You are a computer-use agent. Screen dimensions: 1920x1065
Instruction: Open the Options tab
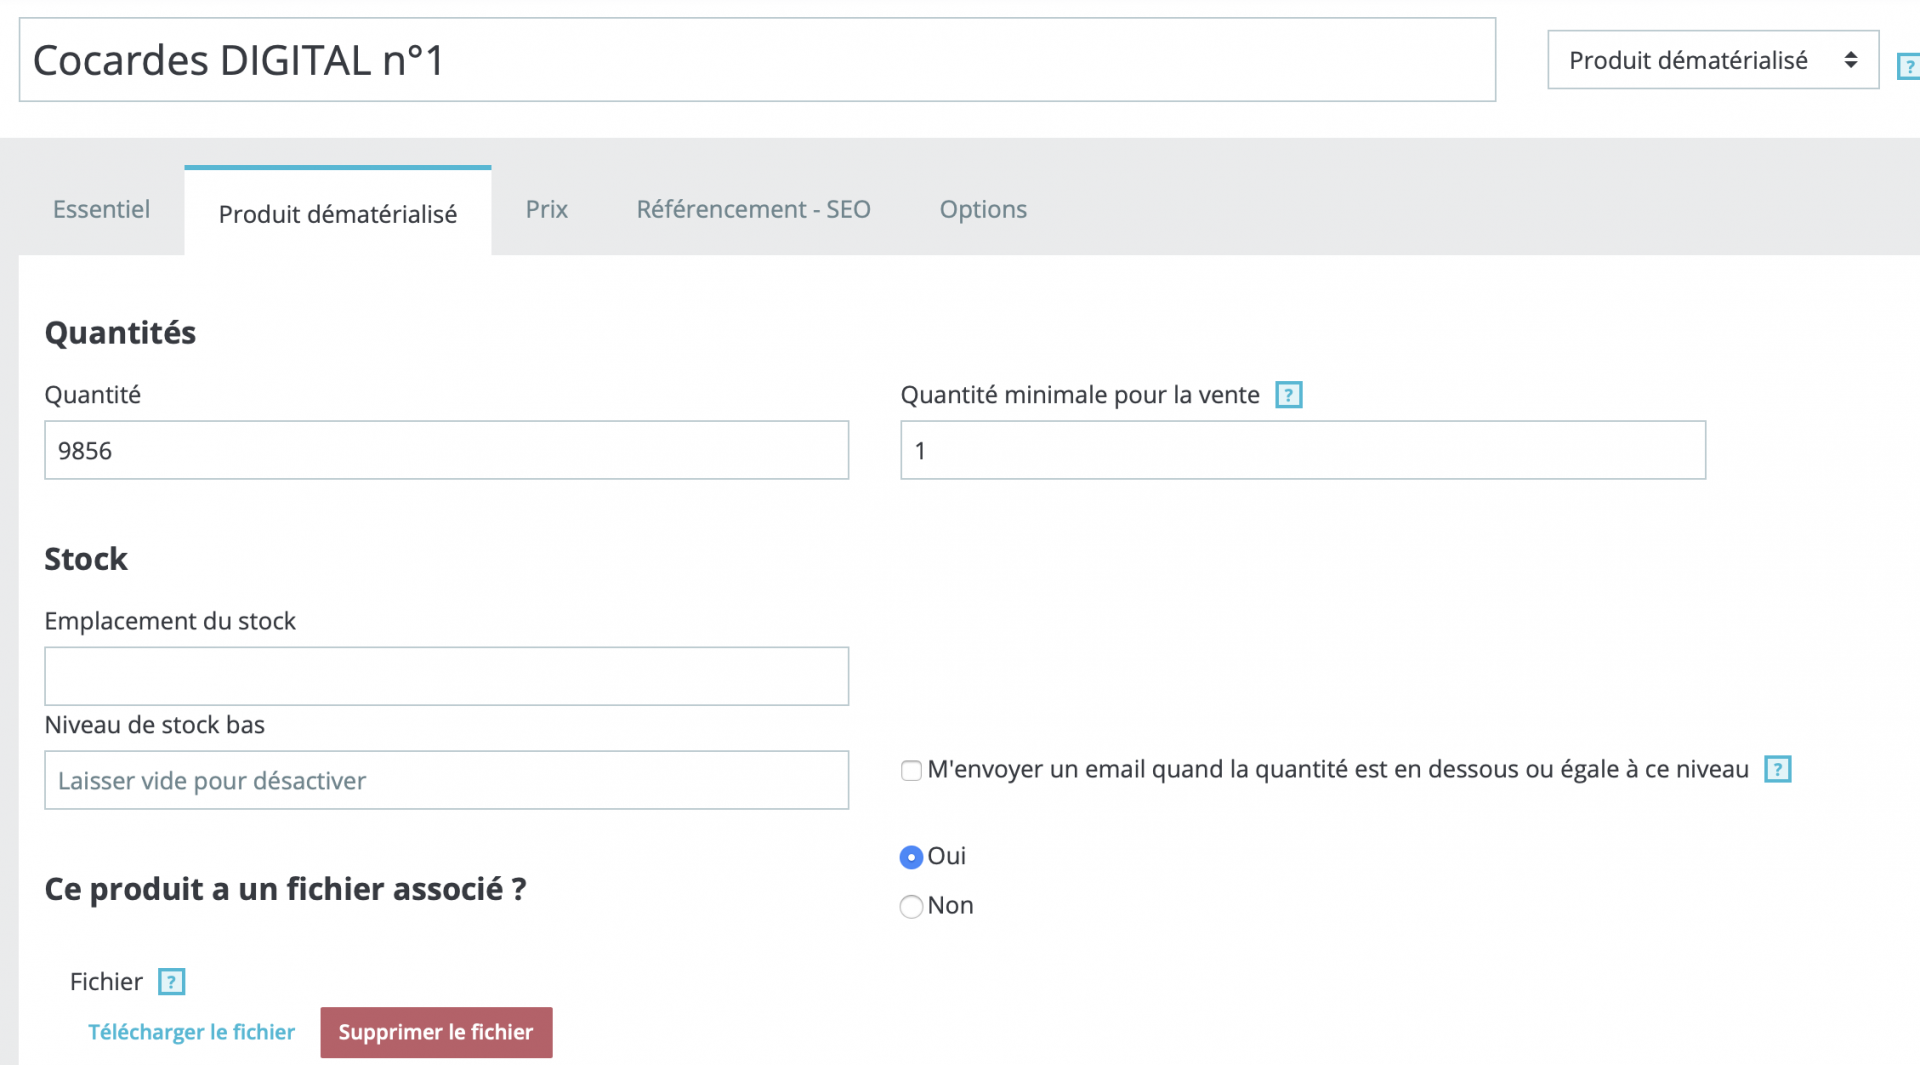click(x=983, y=209)
